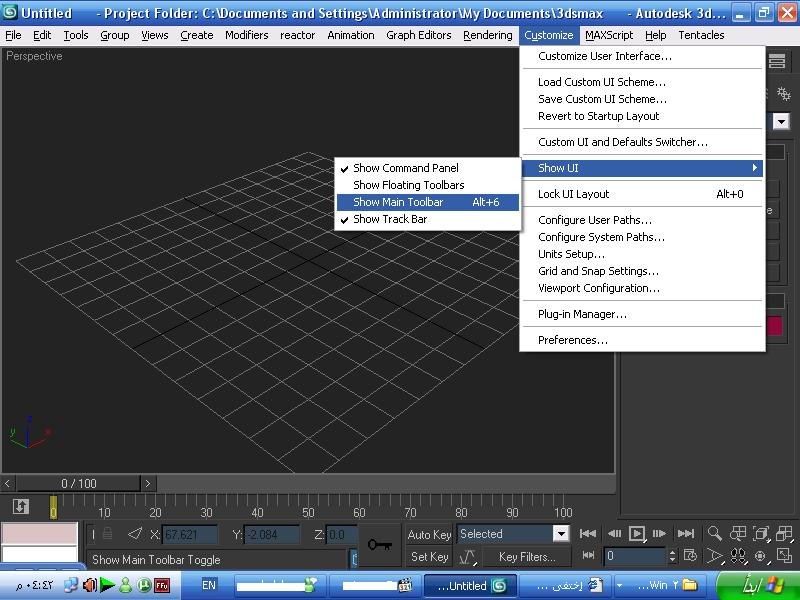Open the File menu
This screenshot has height=600, width=800.
(13, 35)
